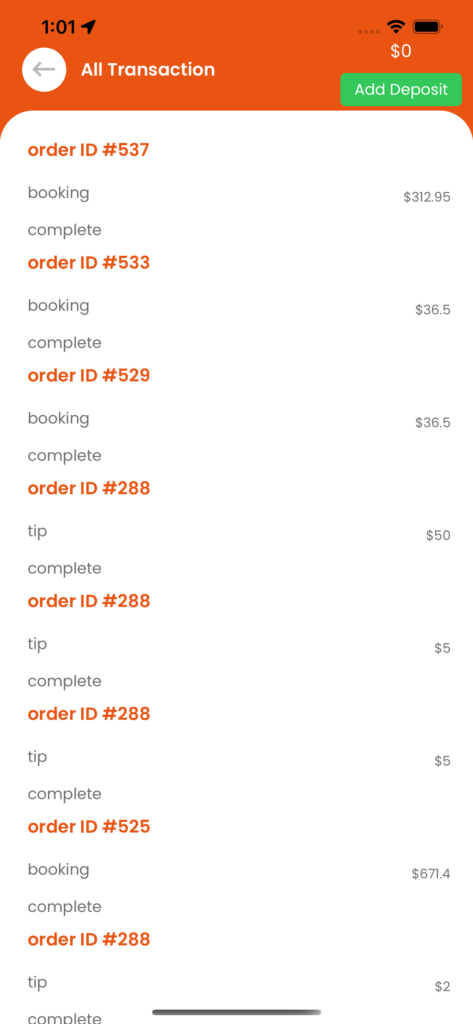
Task: Click the Add Deposit button
Action: tap(401, 89)
